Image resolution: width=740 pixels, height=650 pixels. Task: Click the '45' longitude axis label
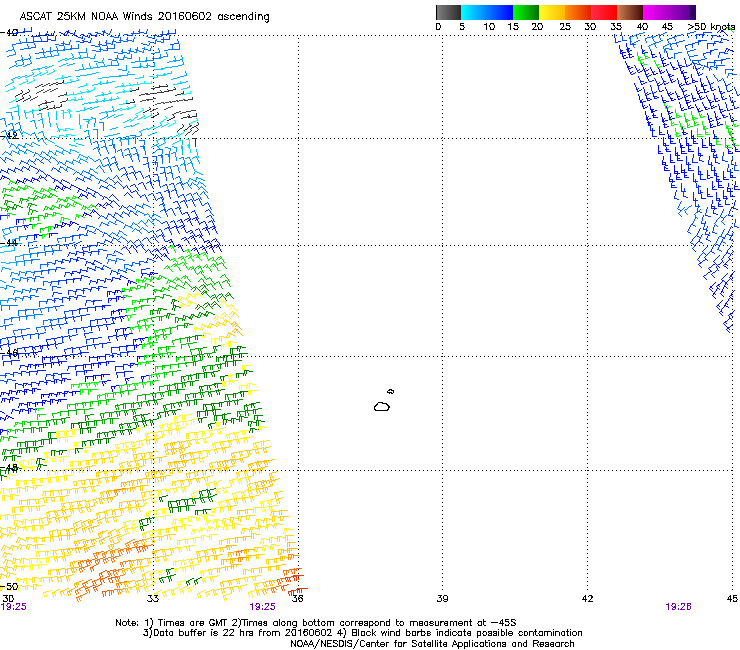click(732, 599)
